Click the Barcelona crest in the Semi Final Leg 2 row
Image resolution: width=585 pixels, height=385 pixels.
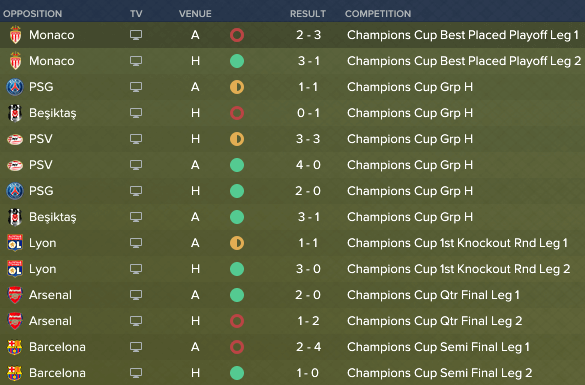click(x=15, y=373)
